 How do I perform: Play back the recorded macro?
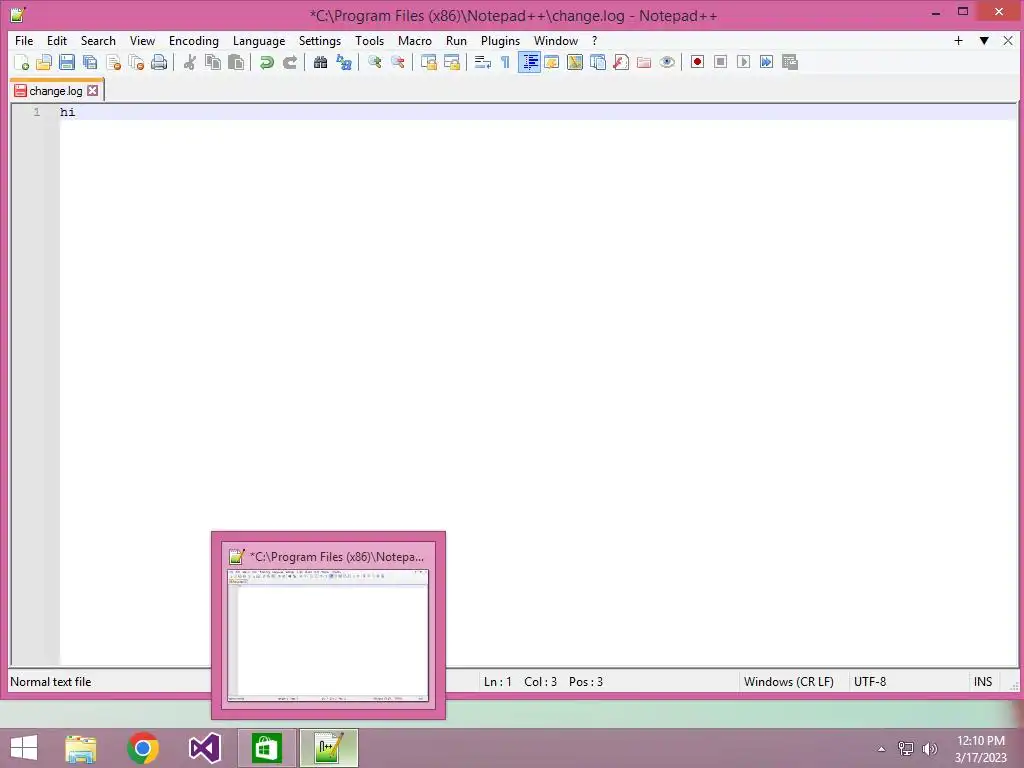coord(743,62)
